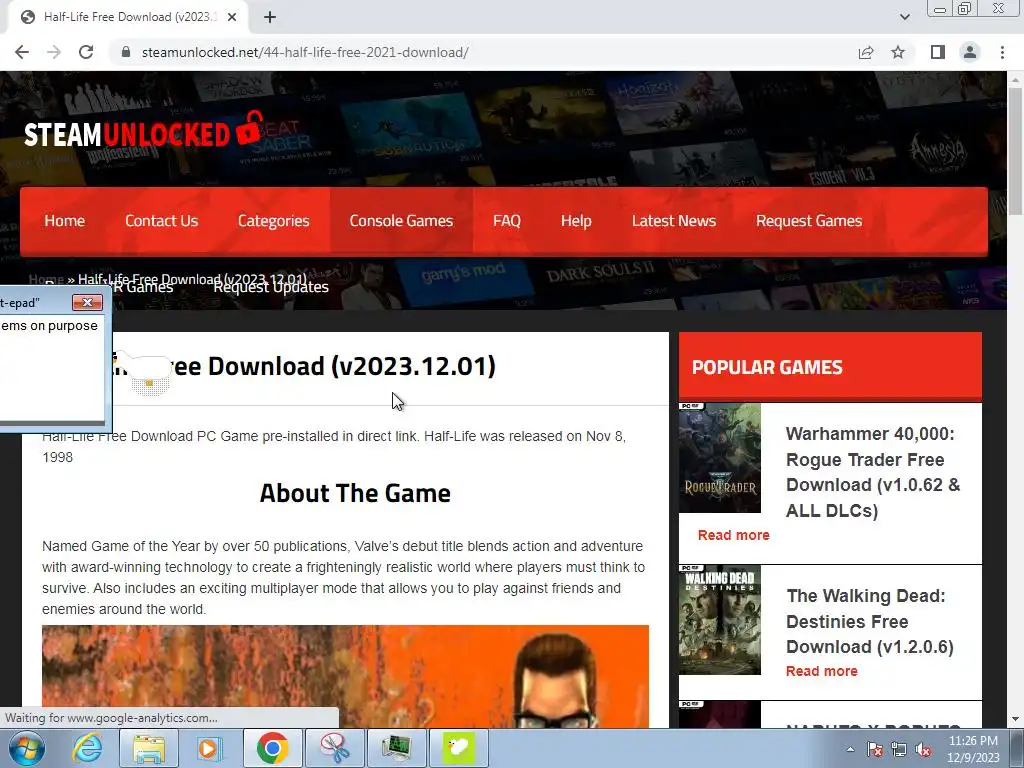Open the Windows Start button
The width and height of the screenshot is (1024, 768).
27,748
